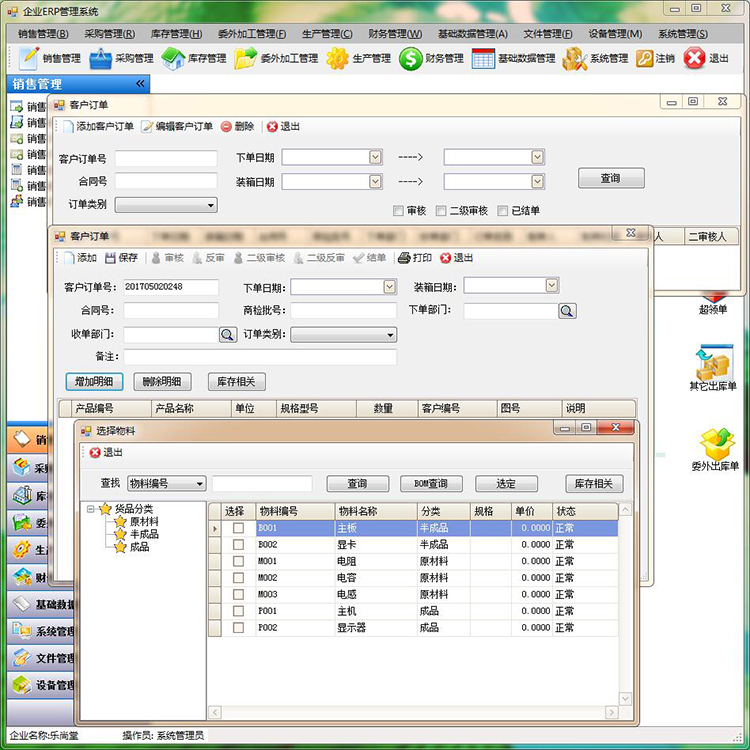Select 原材料 in category tree

[144, 521]
